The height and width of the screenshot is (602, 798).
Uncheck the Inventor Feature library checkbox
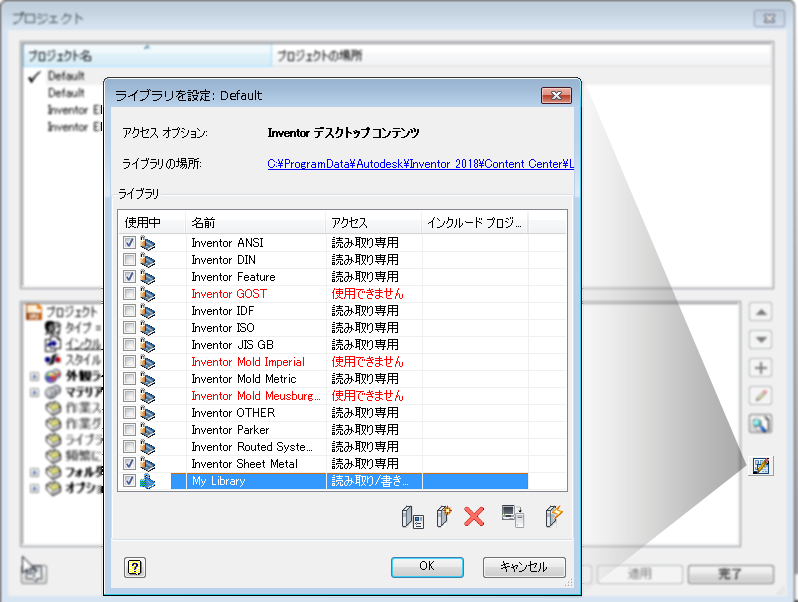[x=129, y=277]
